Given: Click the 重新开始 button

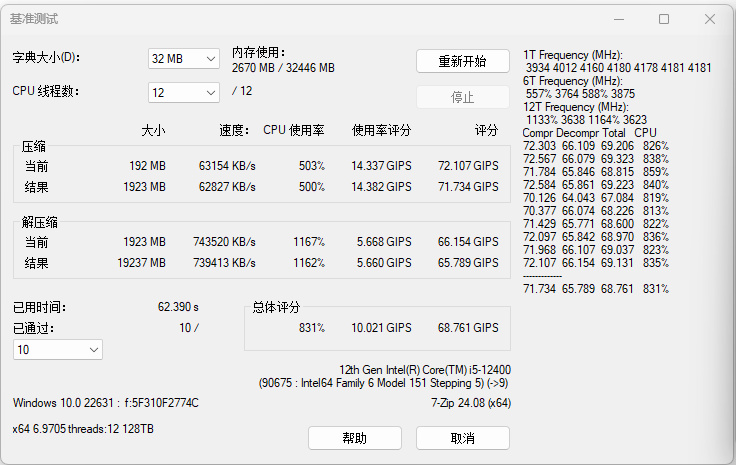Looking at the screenshot, I should pyautogui.click(x=462, y=61).
